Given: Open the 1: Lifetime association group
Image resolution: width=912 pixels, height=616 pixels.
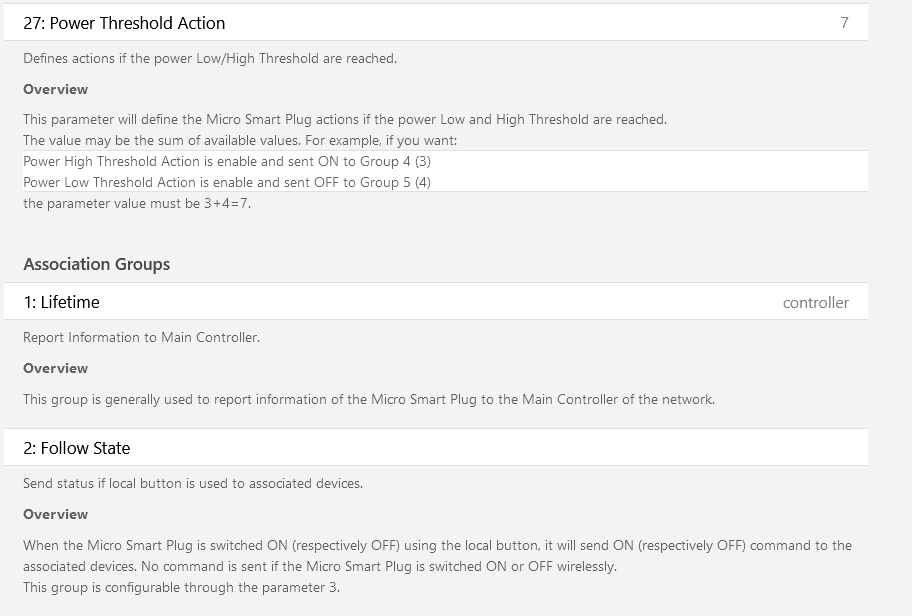Looking at the screenshot, I should (436, 301).
